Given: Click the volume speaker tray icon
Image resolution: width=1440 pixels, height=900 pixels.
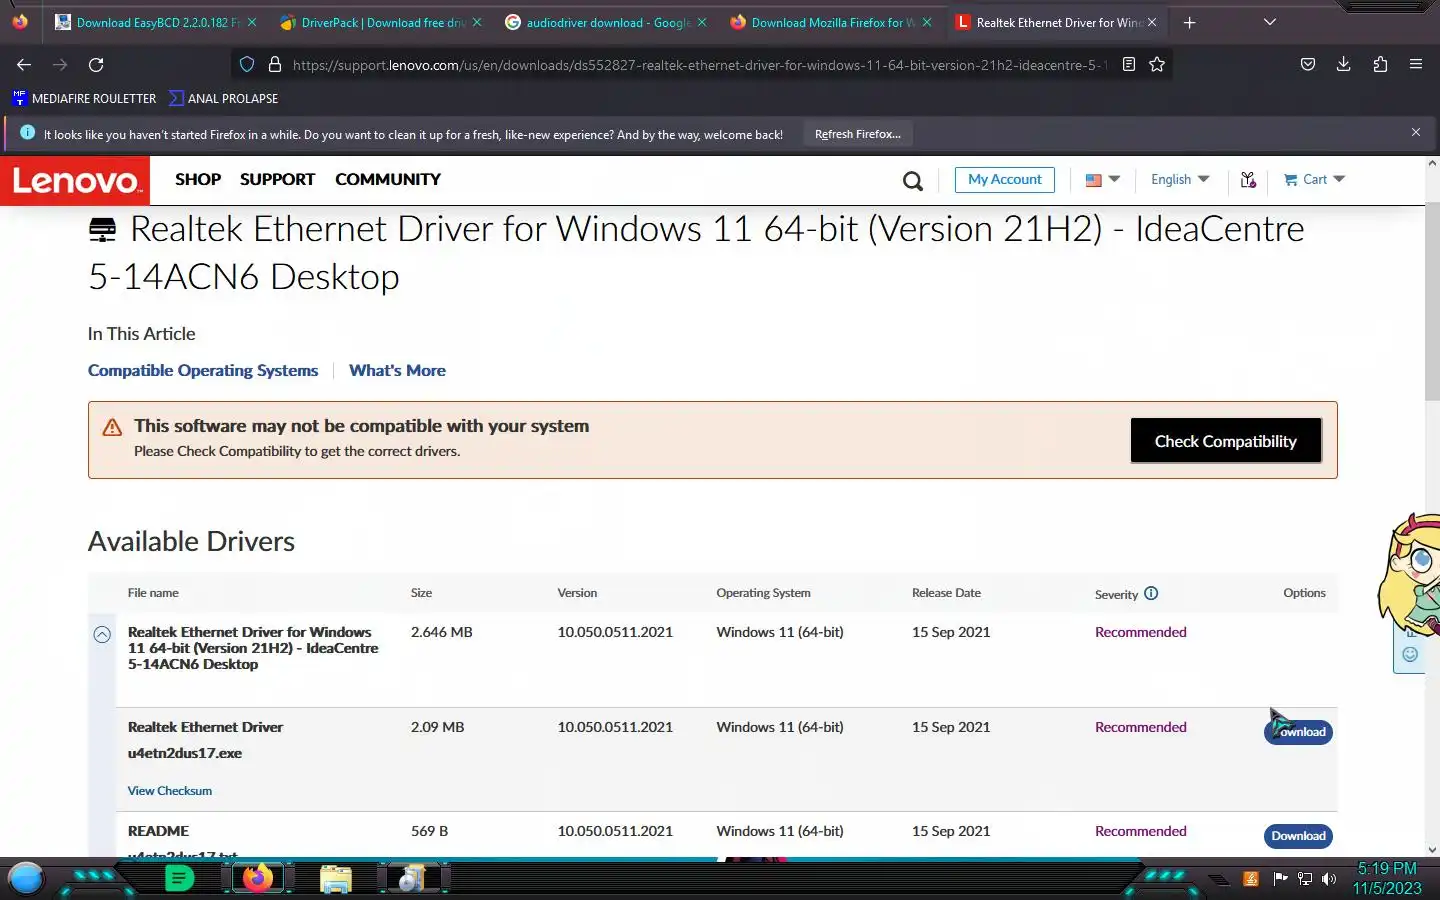Looking at the screenshot, I should (x=1329, y=879).
